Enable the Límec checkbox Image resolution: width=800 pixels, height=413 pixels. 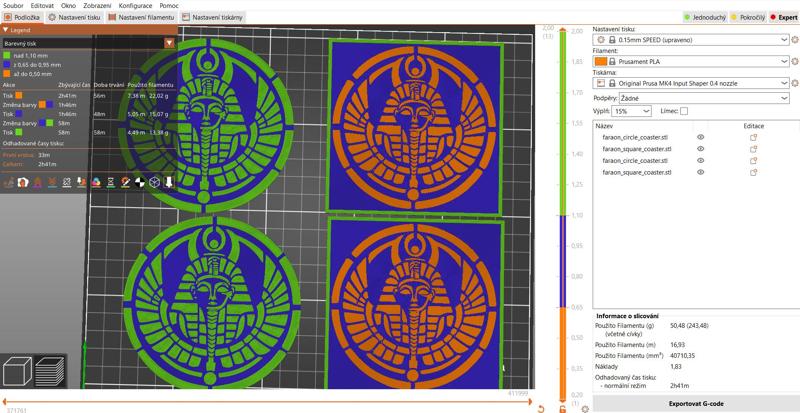(684, 111)
